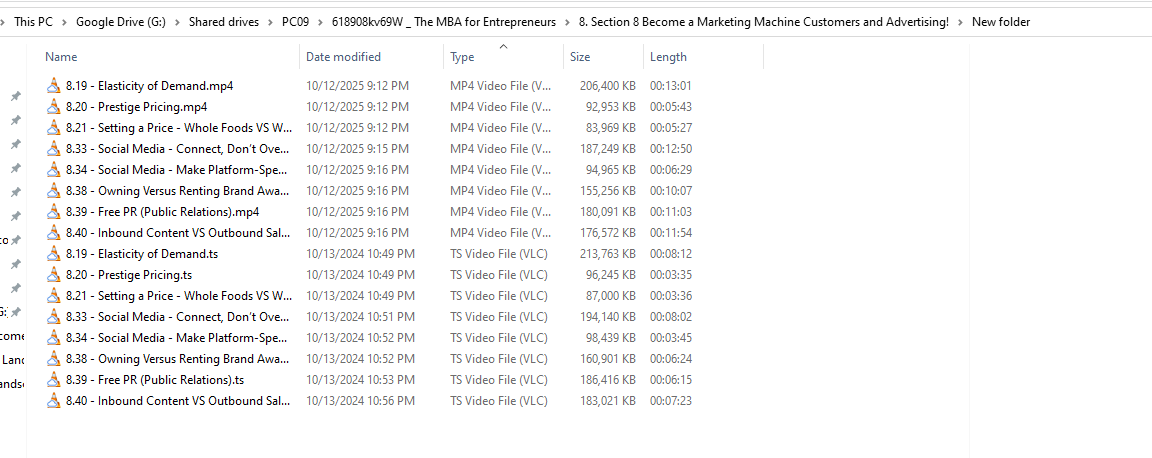Image resolution: width=1152 pixels, height=458 pixels.
Task: Select the icon of the 8.40 Inbound Content TS file
Action: [x=54, y=401]
